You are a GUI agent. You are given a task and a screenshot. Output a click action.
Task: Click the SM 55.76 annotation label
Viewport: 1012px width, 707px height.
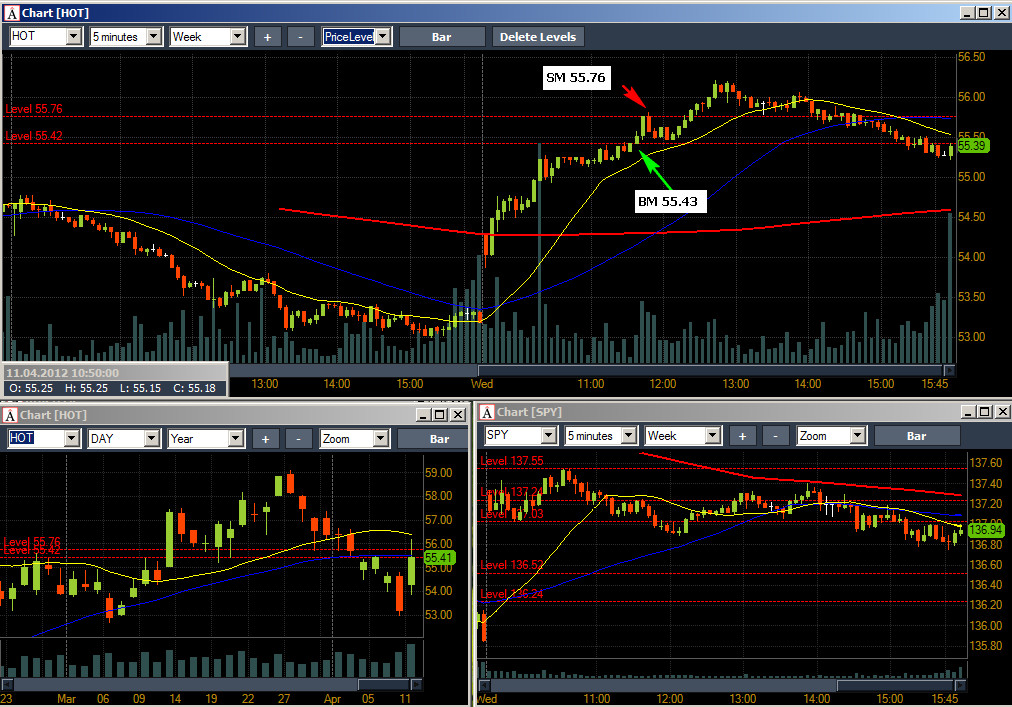click(x=576, y=77)
